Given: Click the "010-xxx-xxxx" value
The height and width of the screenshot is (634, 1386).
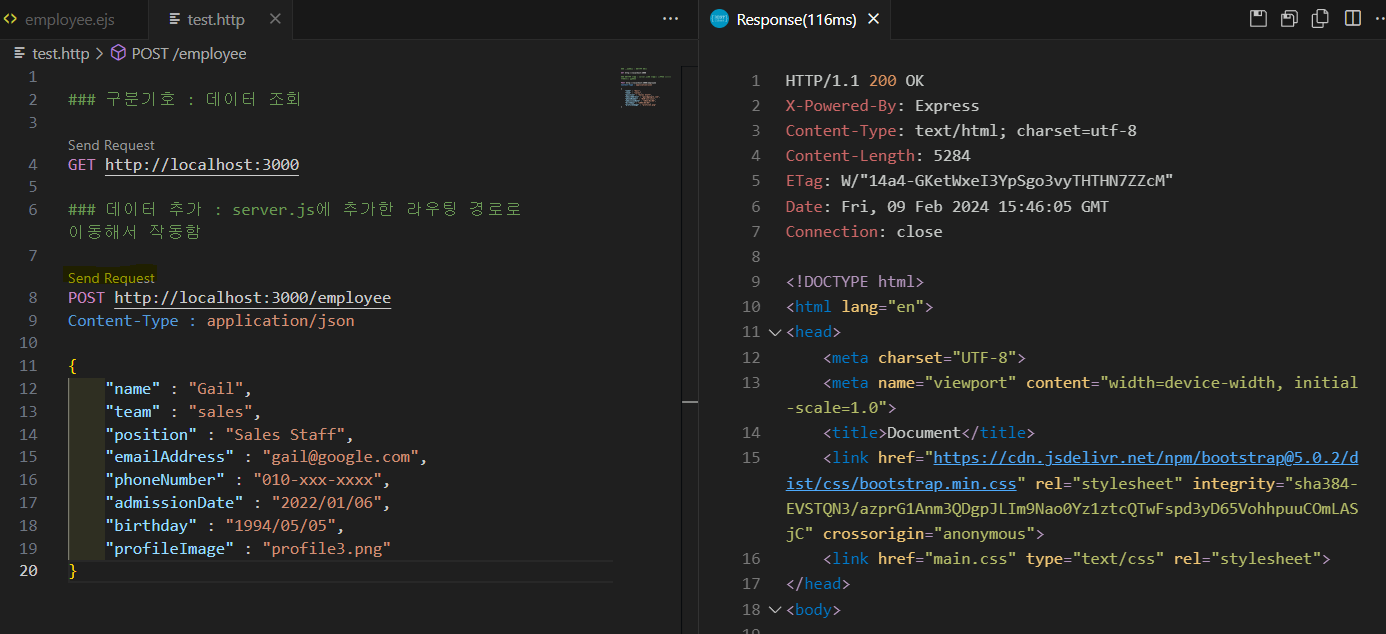Looking at the screenshot, I should pos(317,480).
